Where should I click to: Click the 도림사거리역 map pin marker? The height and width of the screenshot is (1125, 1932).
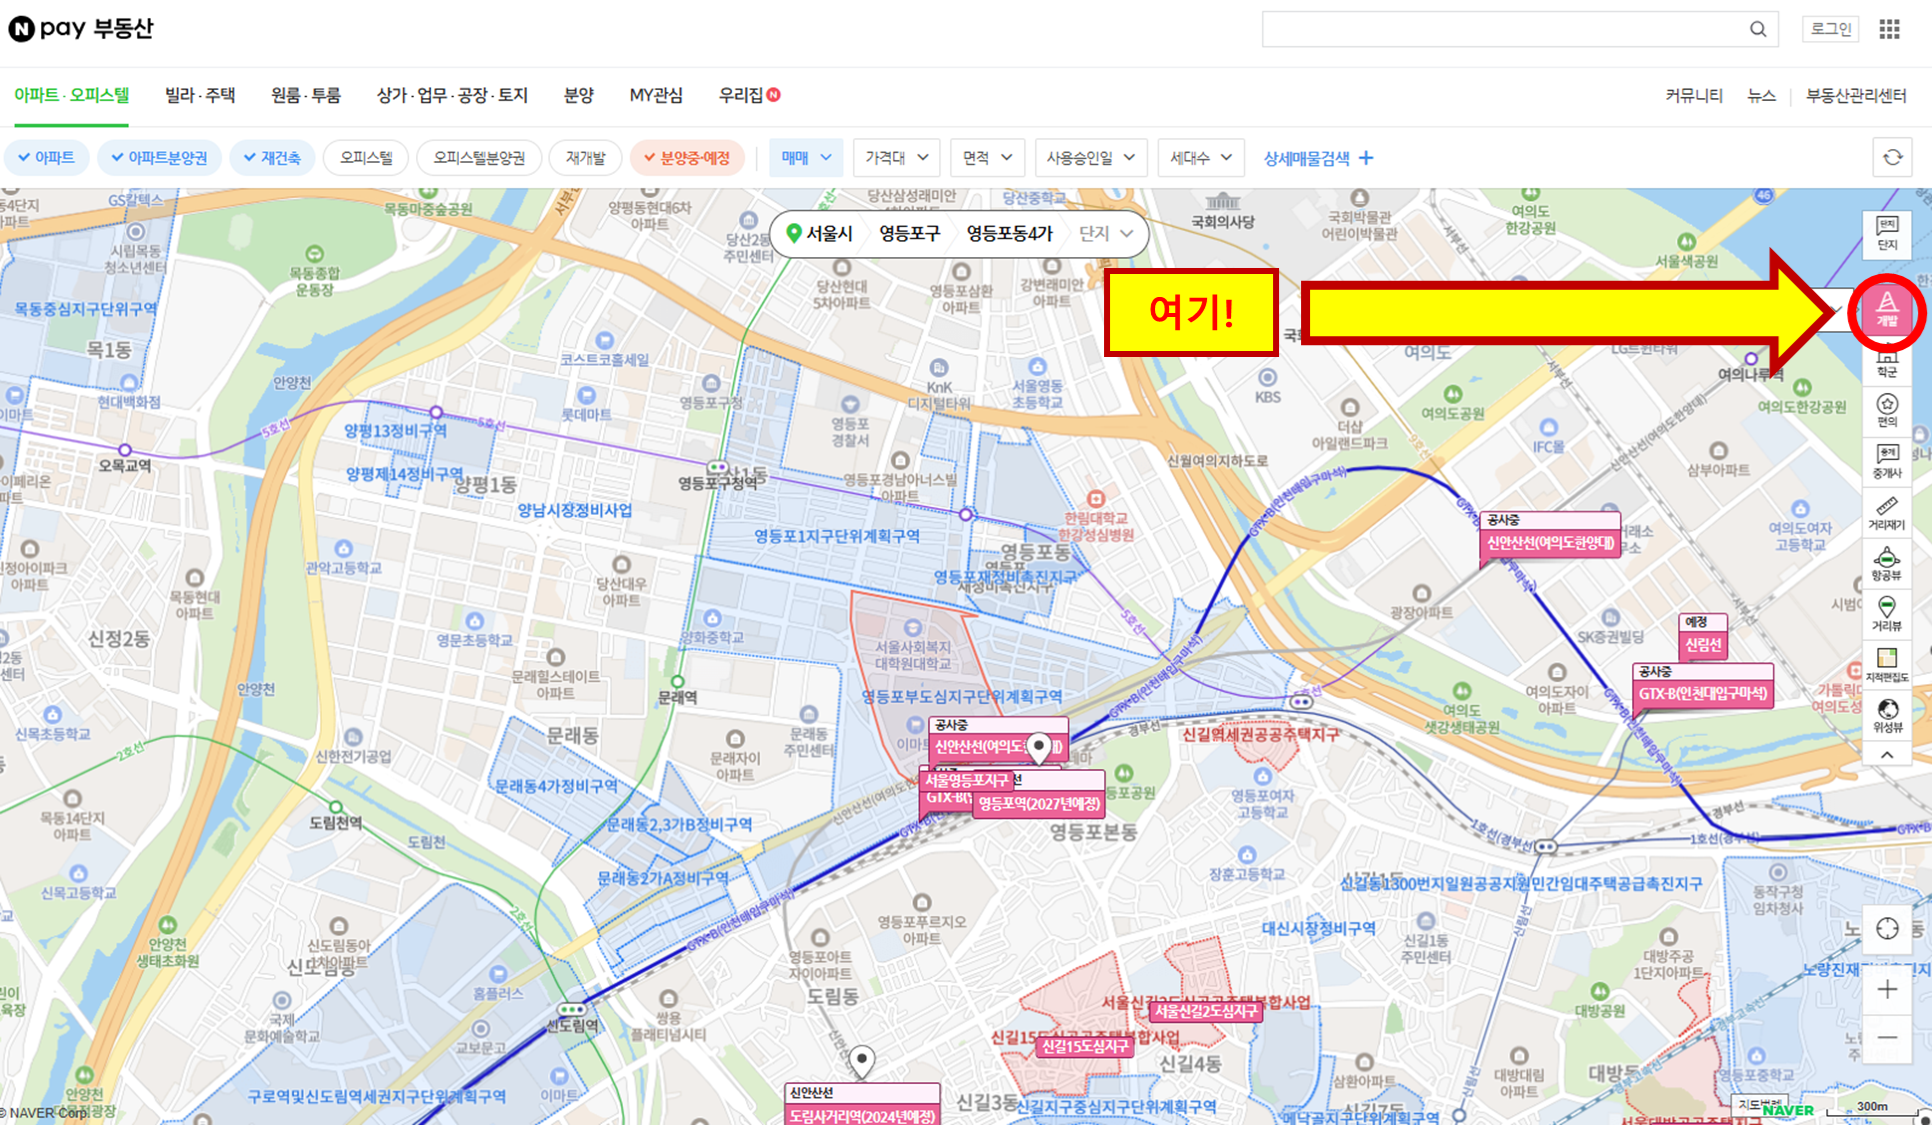[x=861, y=1061]
